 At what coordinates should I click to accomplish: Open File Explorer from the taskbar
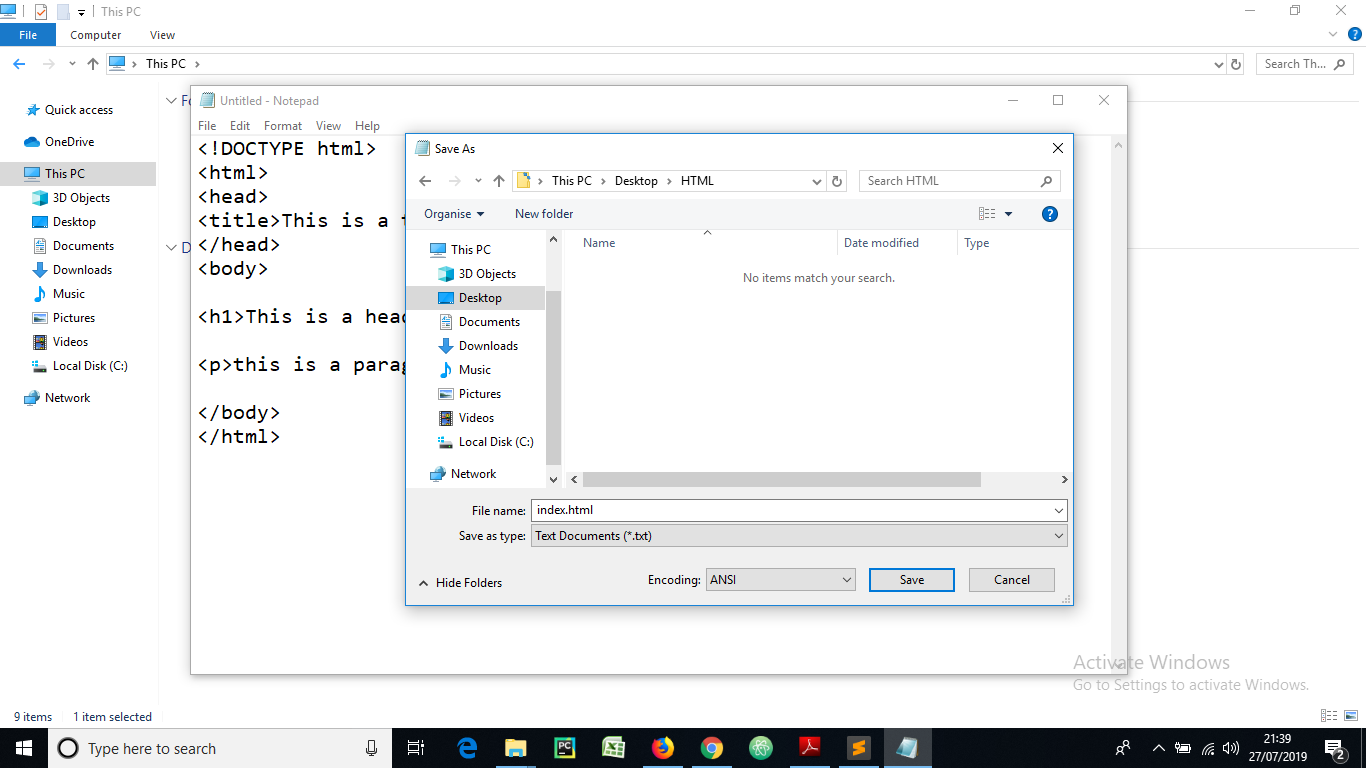coord(516,748)
